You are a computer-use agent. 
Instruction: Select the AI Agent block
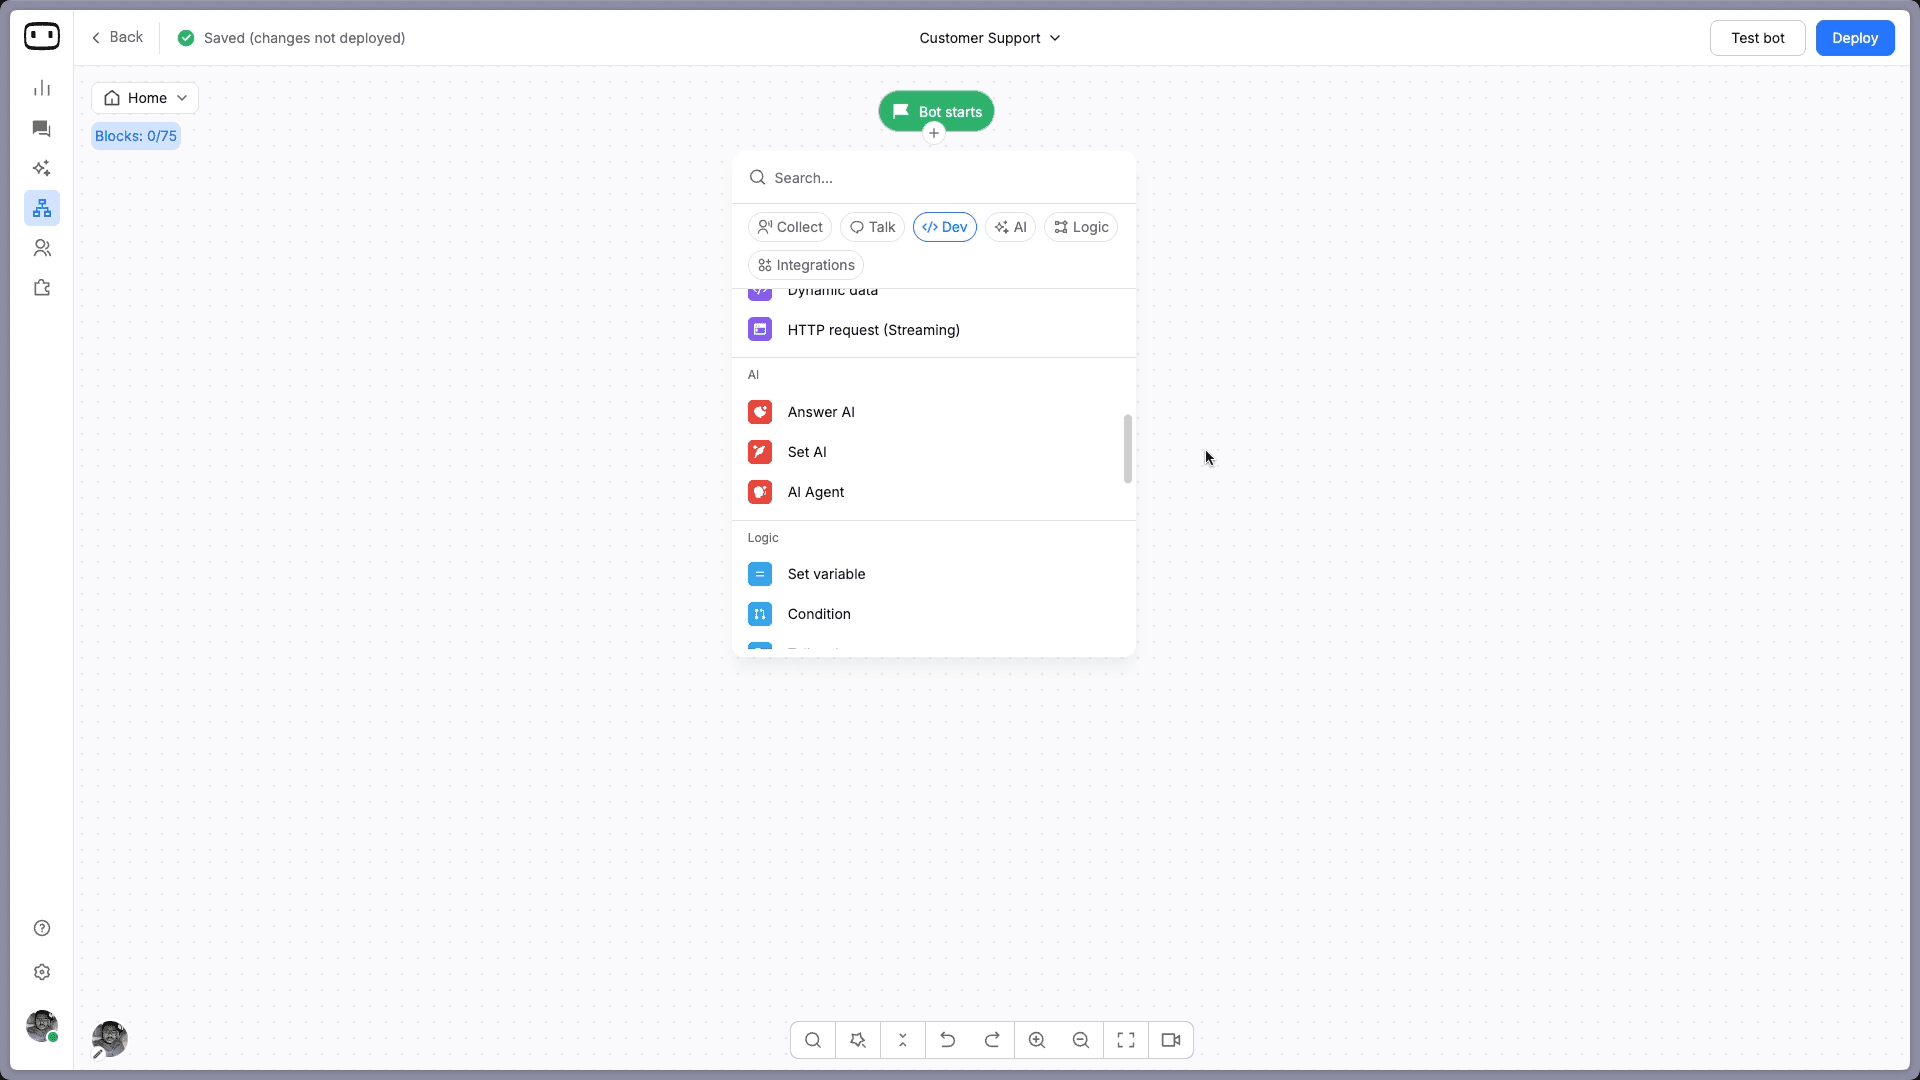point(816,492)
